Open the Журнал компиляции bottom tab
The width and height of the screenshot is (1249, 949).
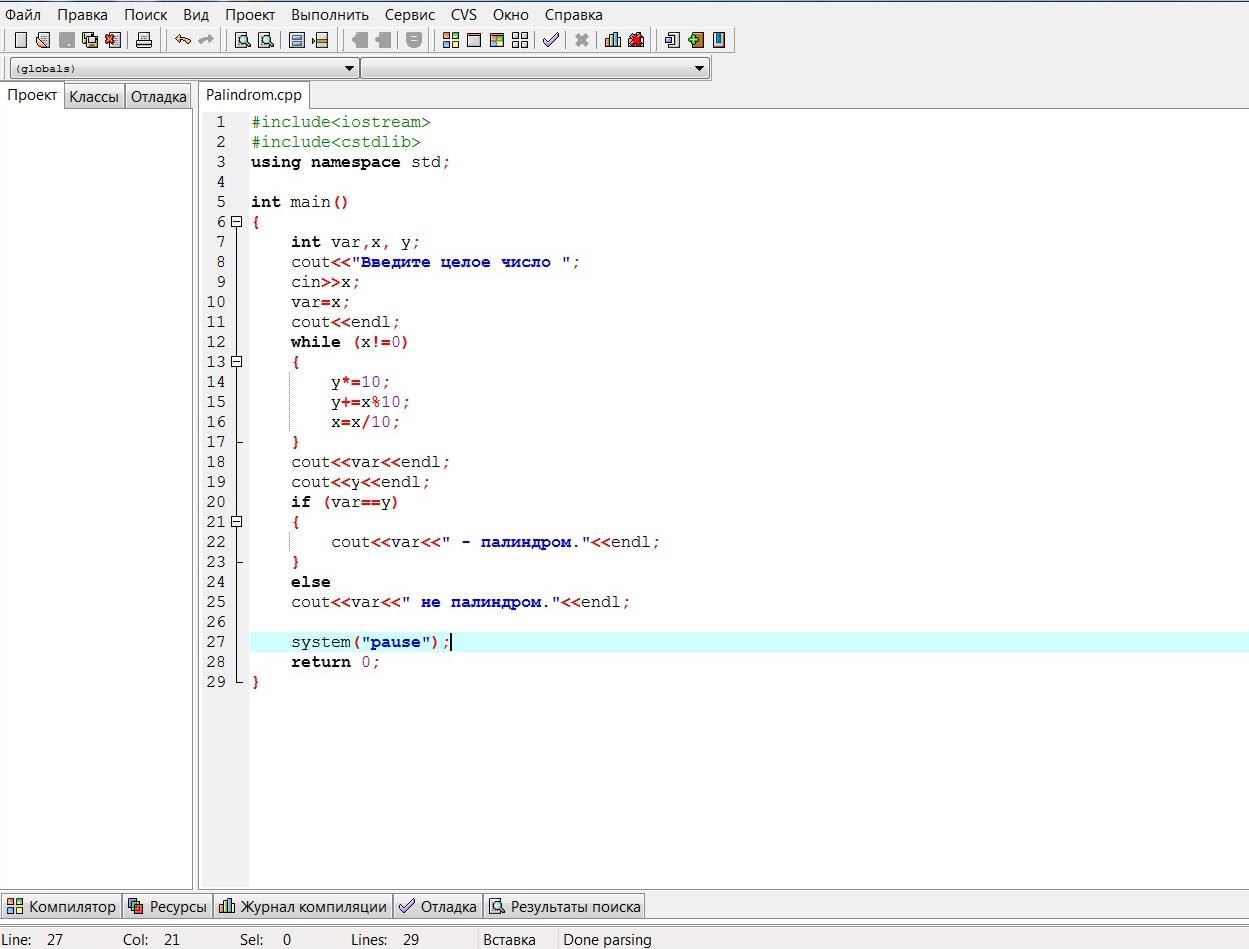point(304,907)
